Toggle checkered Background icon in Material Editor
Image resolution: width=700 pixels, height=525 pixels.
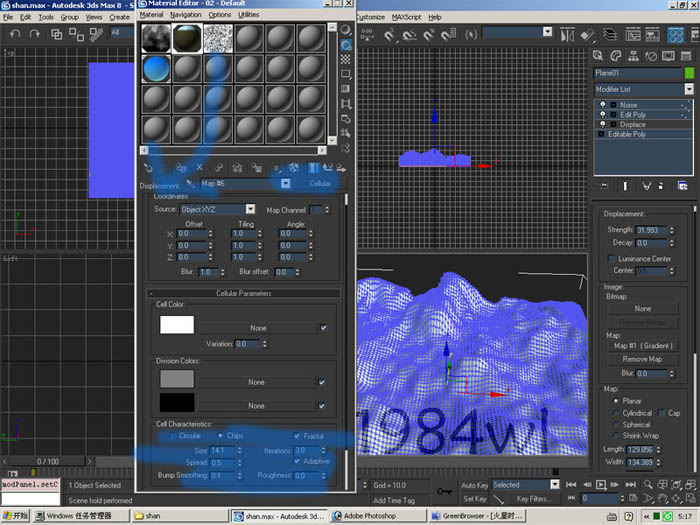[x=346, y=59]
